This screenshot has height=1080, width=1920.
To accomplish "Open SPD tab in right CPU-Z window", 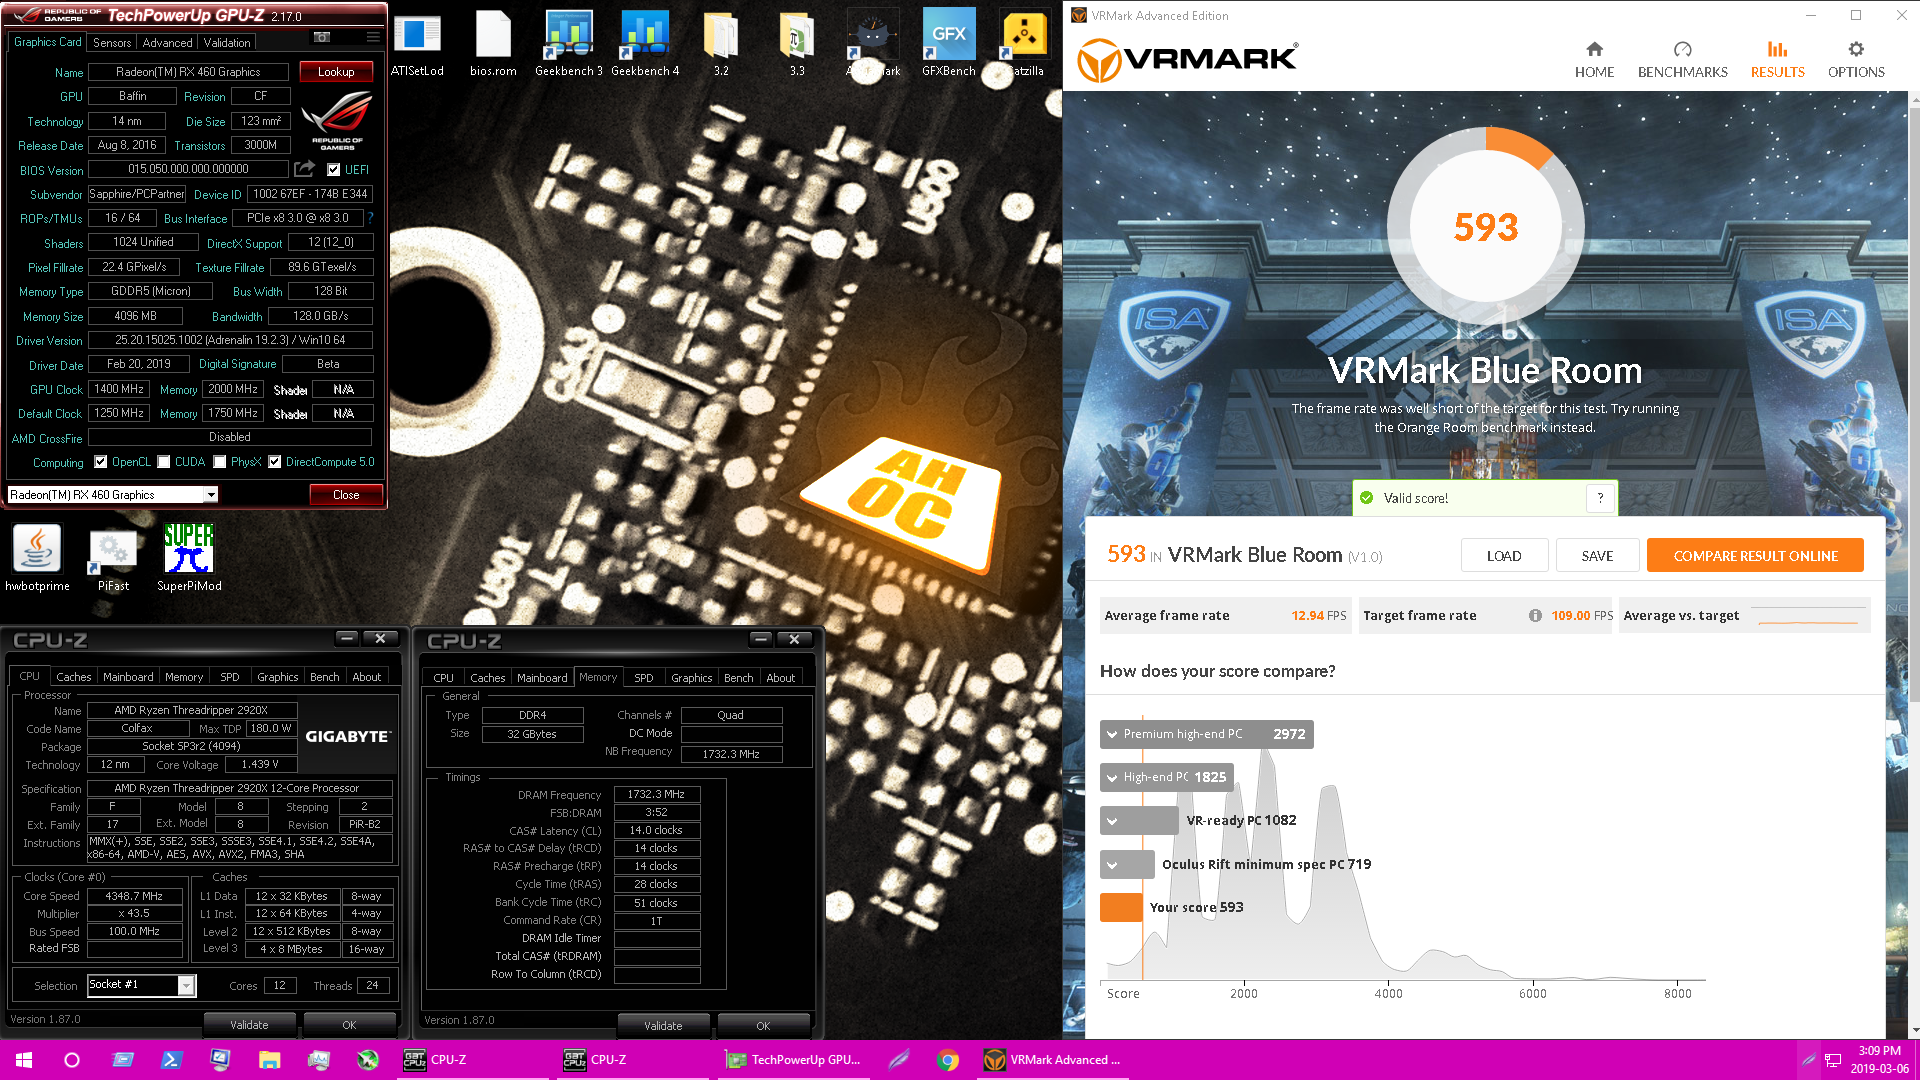I will pos(643,678).
